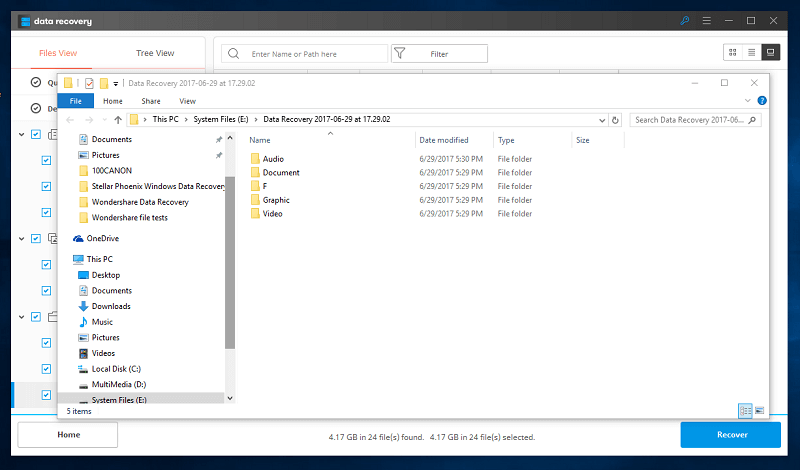This screenshot has height=470, width=800.
Task: Open the quick access toolbar customize dropdown
Action: click(116, 84)
